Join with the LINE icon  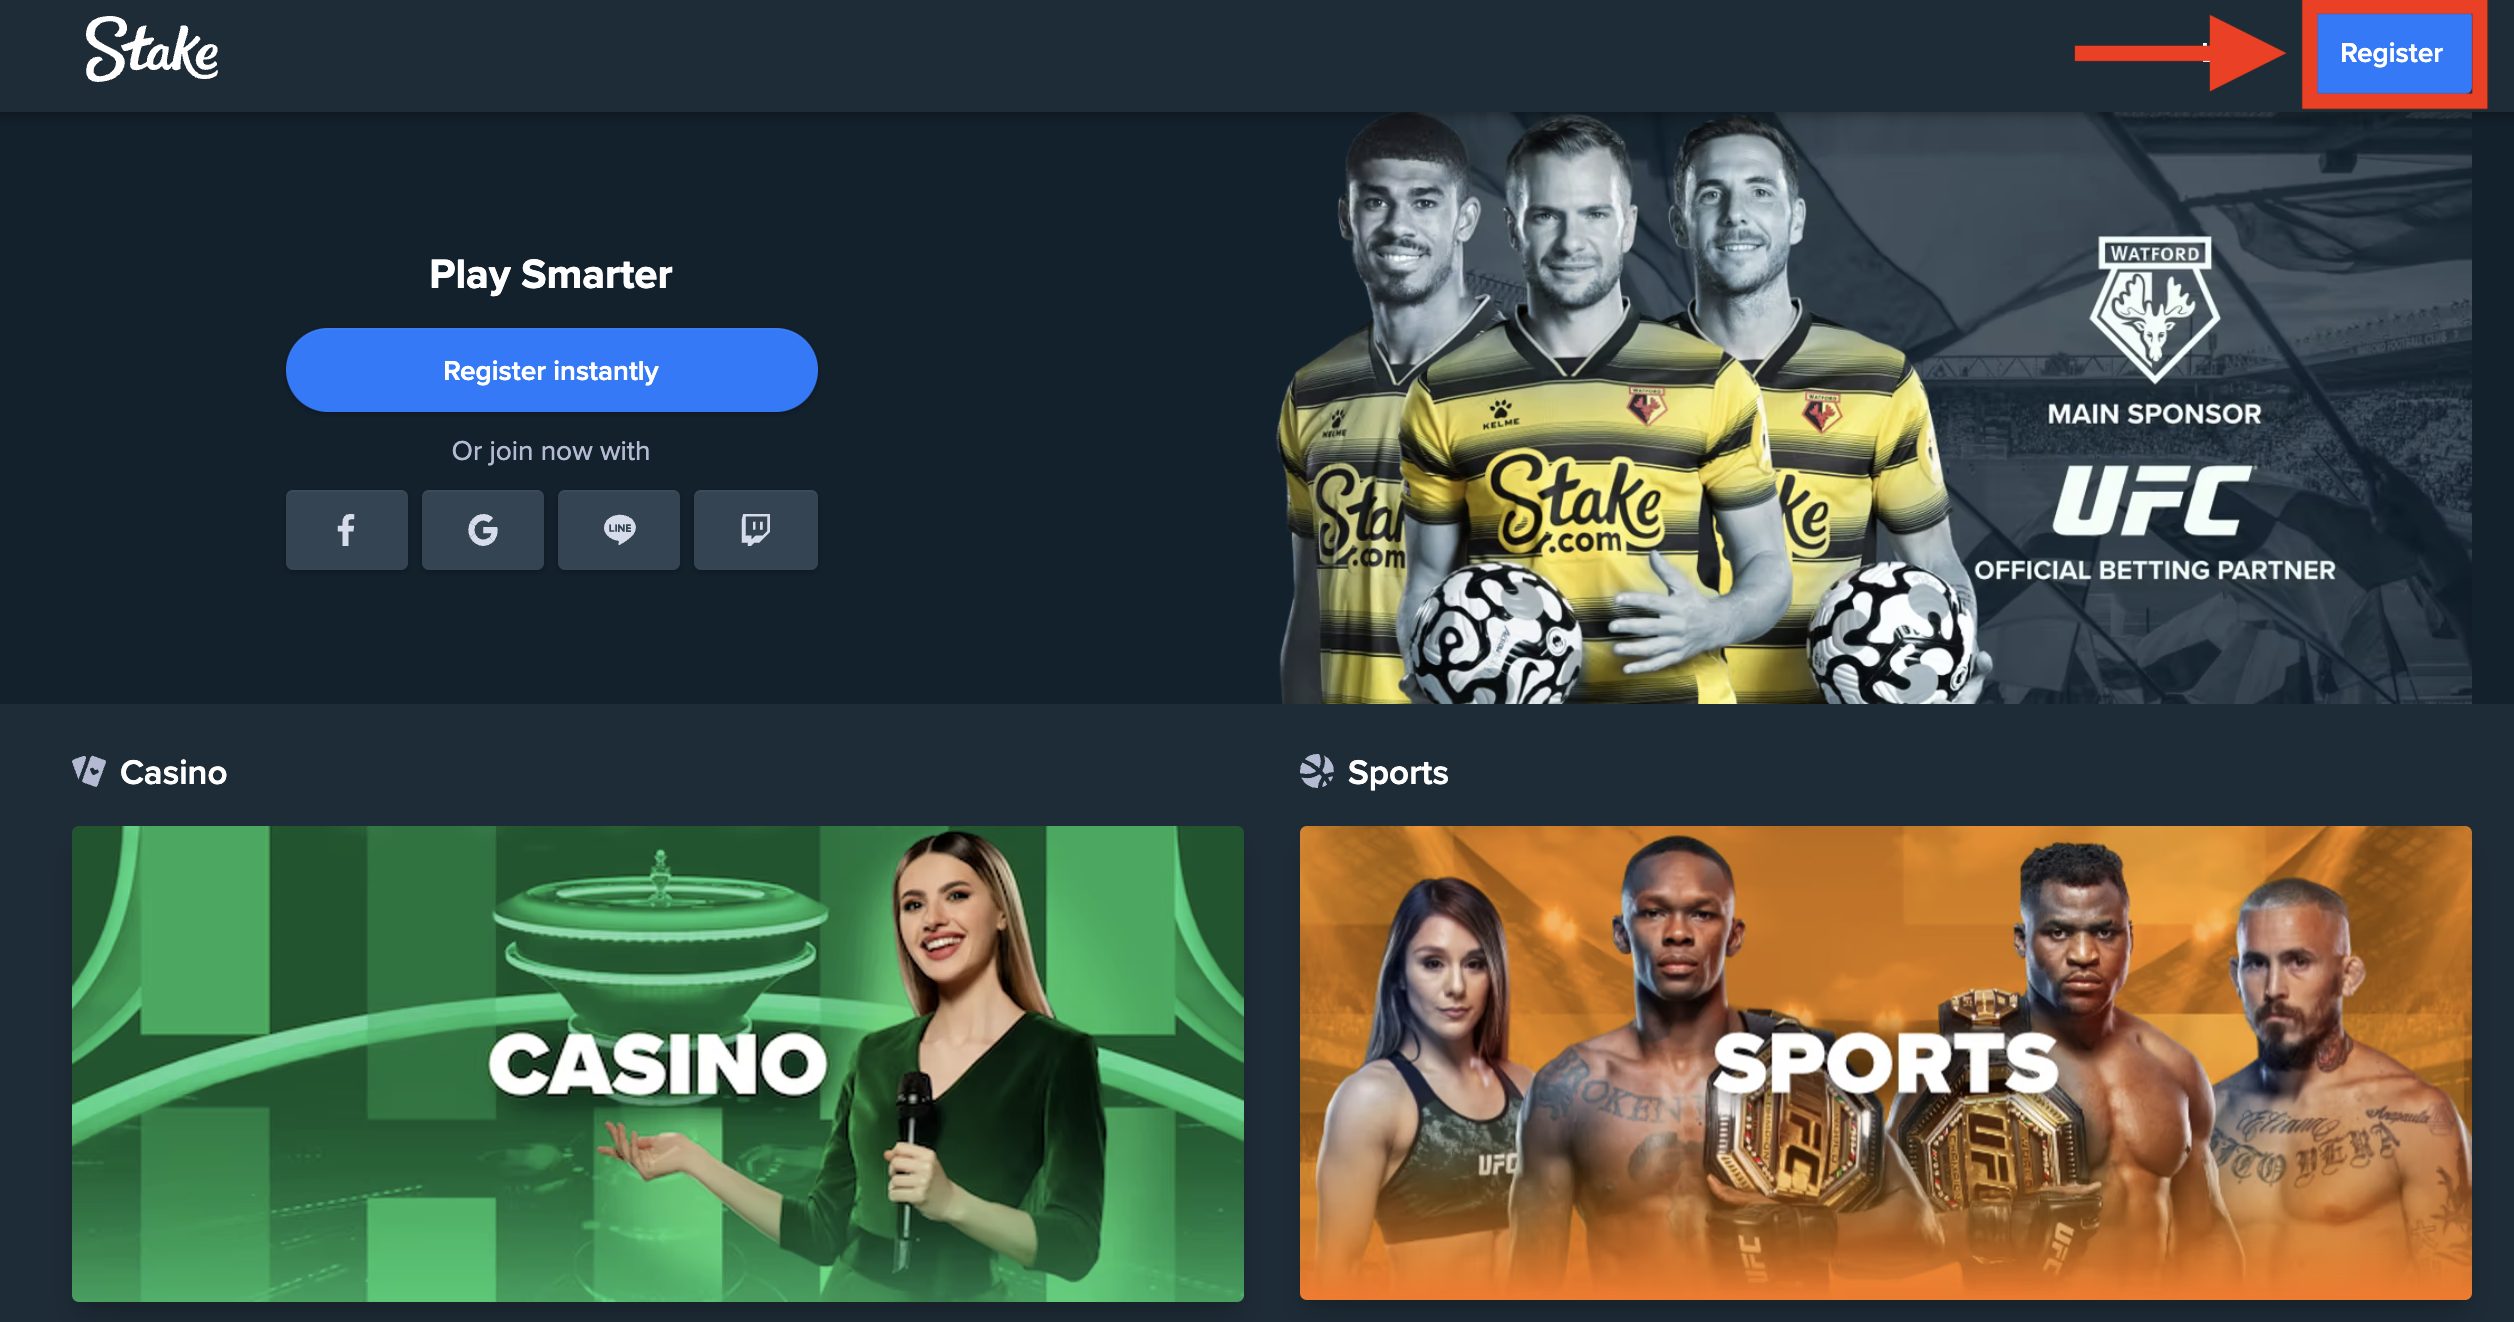pyautogui.click(x=619, y=530)
